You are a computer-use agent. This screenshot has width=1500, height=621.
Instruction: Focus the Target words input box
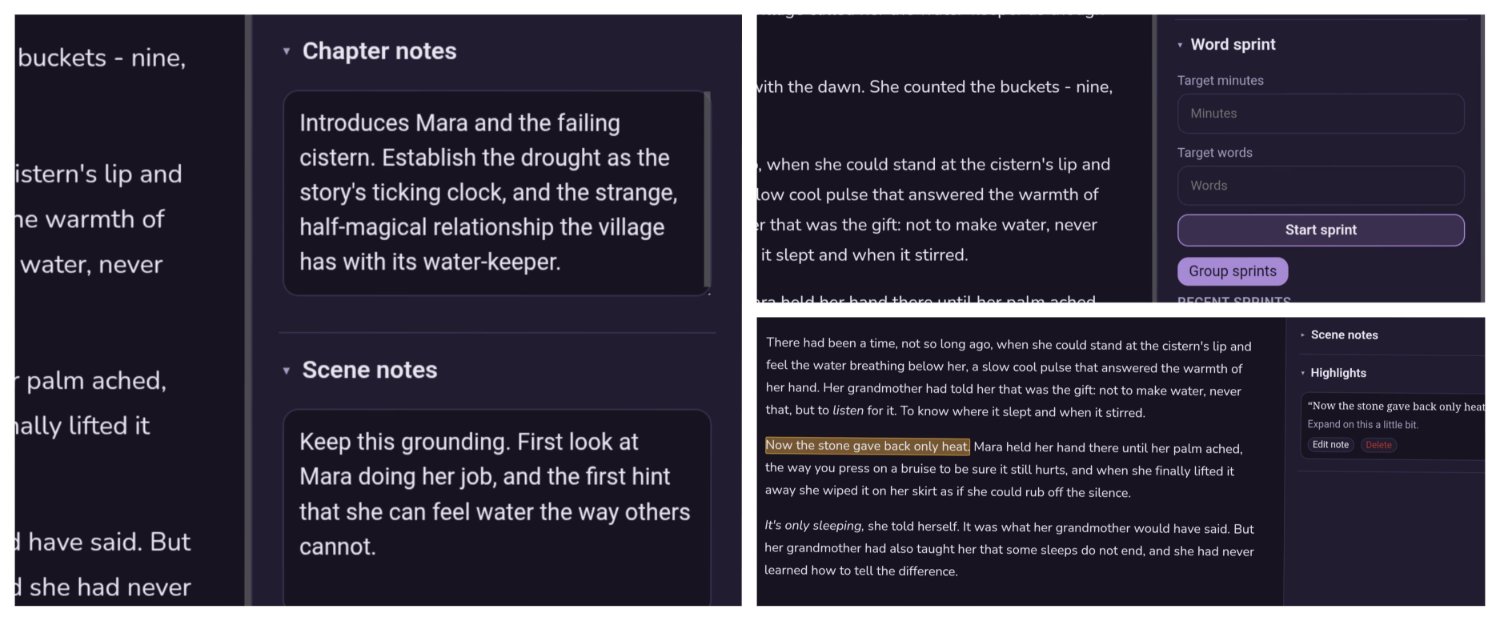[x=1320, y=185]
